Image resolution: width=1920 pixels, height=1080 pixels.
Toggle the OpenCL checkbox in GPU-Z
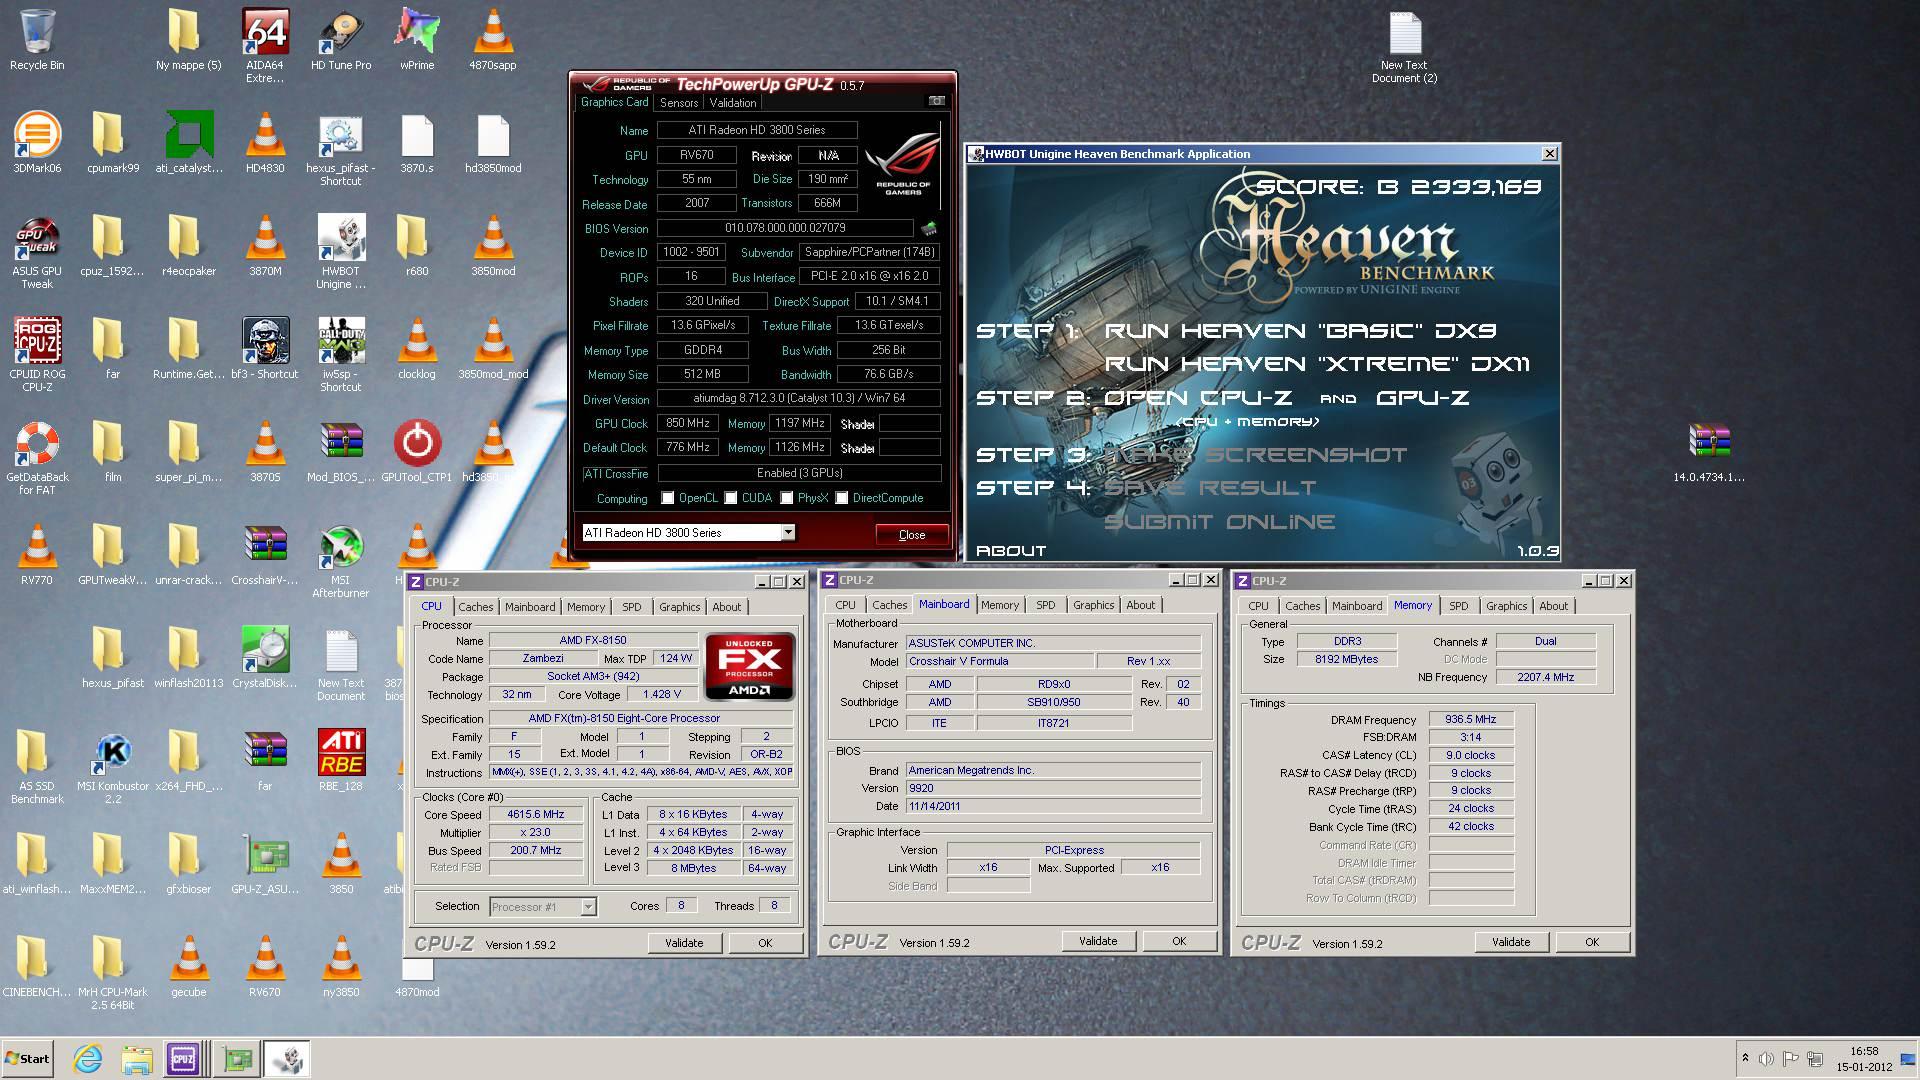(668, 498)
